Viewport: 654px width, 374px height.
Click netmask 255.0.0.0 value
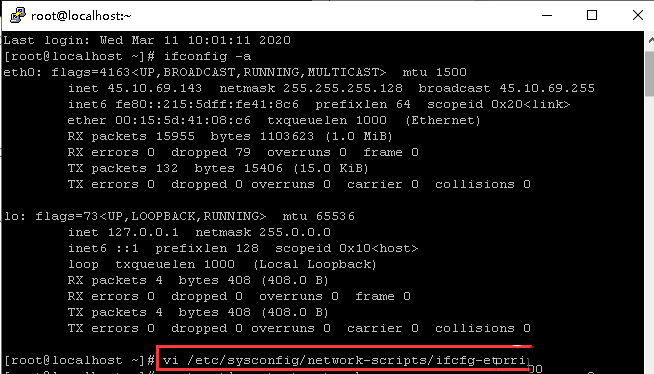click(295, 232)
